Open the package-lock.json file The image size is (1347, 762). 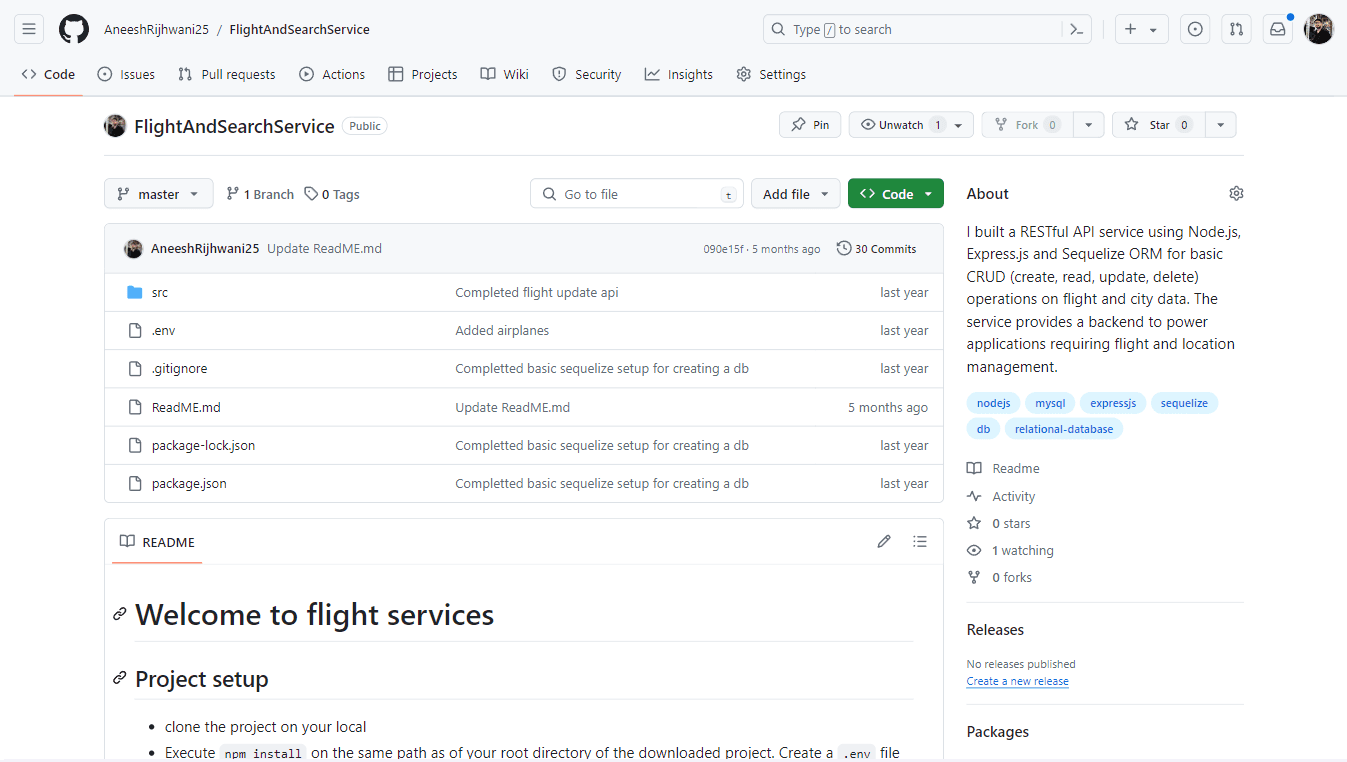(203, 445)
